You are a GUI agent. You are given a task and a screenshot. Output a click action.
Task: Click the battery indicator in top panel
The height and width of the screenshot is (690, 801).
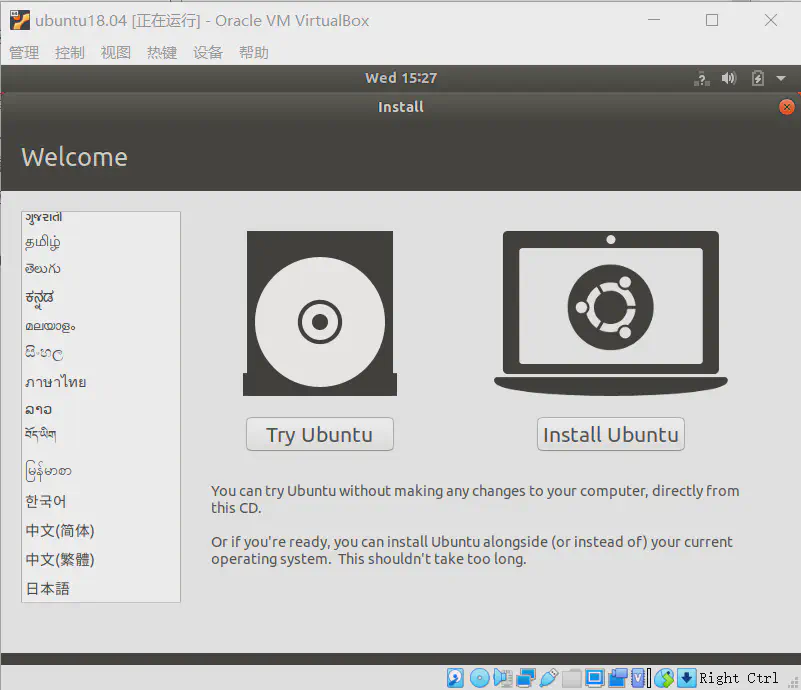pyautogui.click(x=757, y=78)
